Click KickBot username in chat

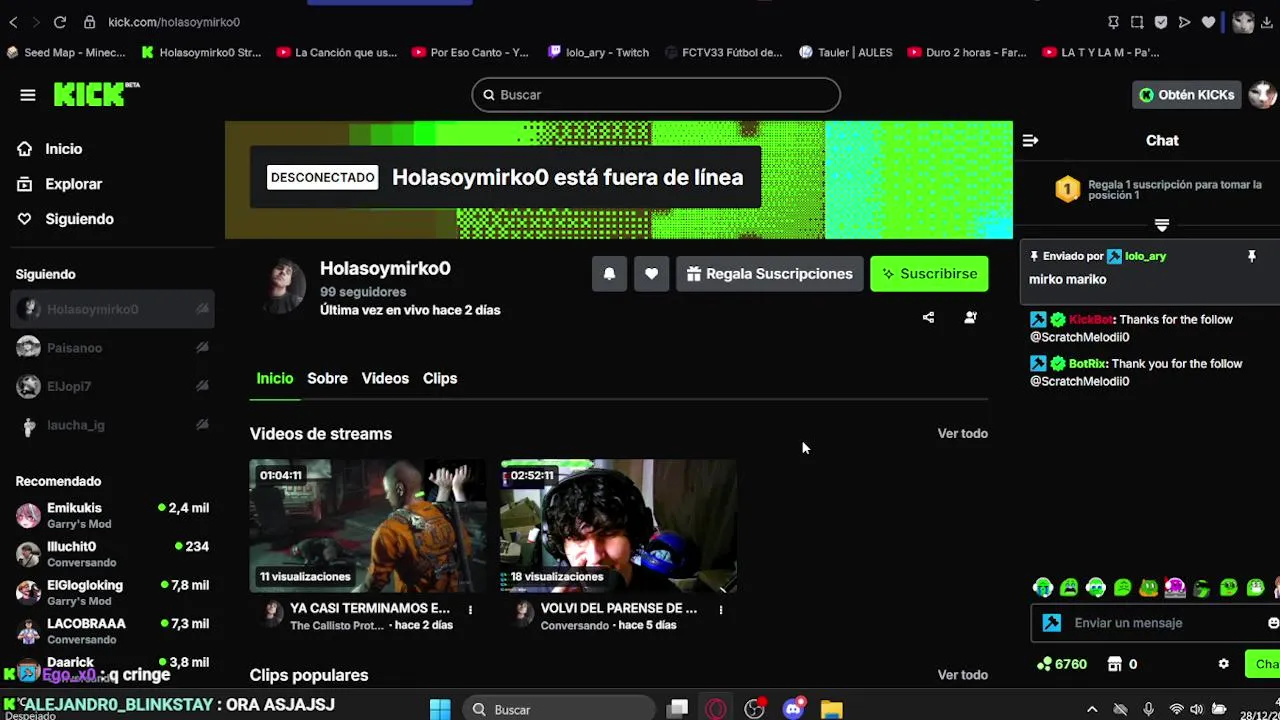[1091, 320]
